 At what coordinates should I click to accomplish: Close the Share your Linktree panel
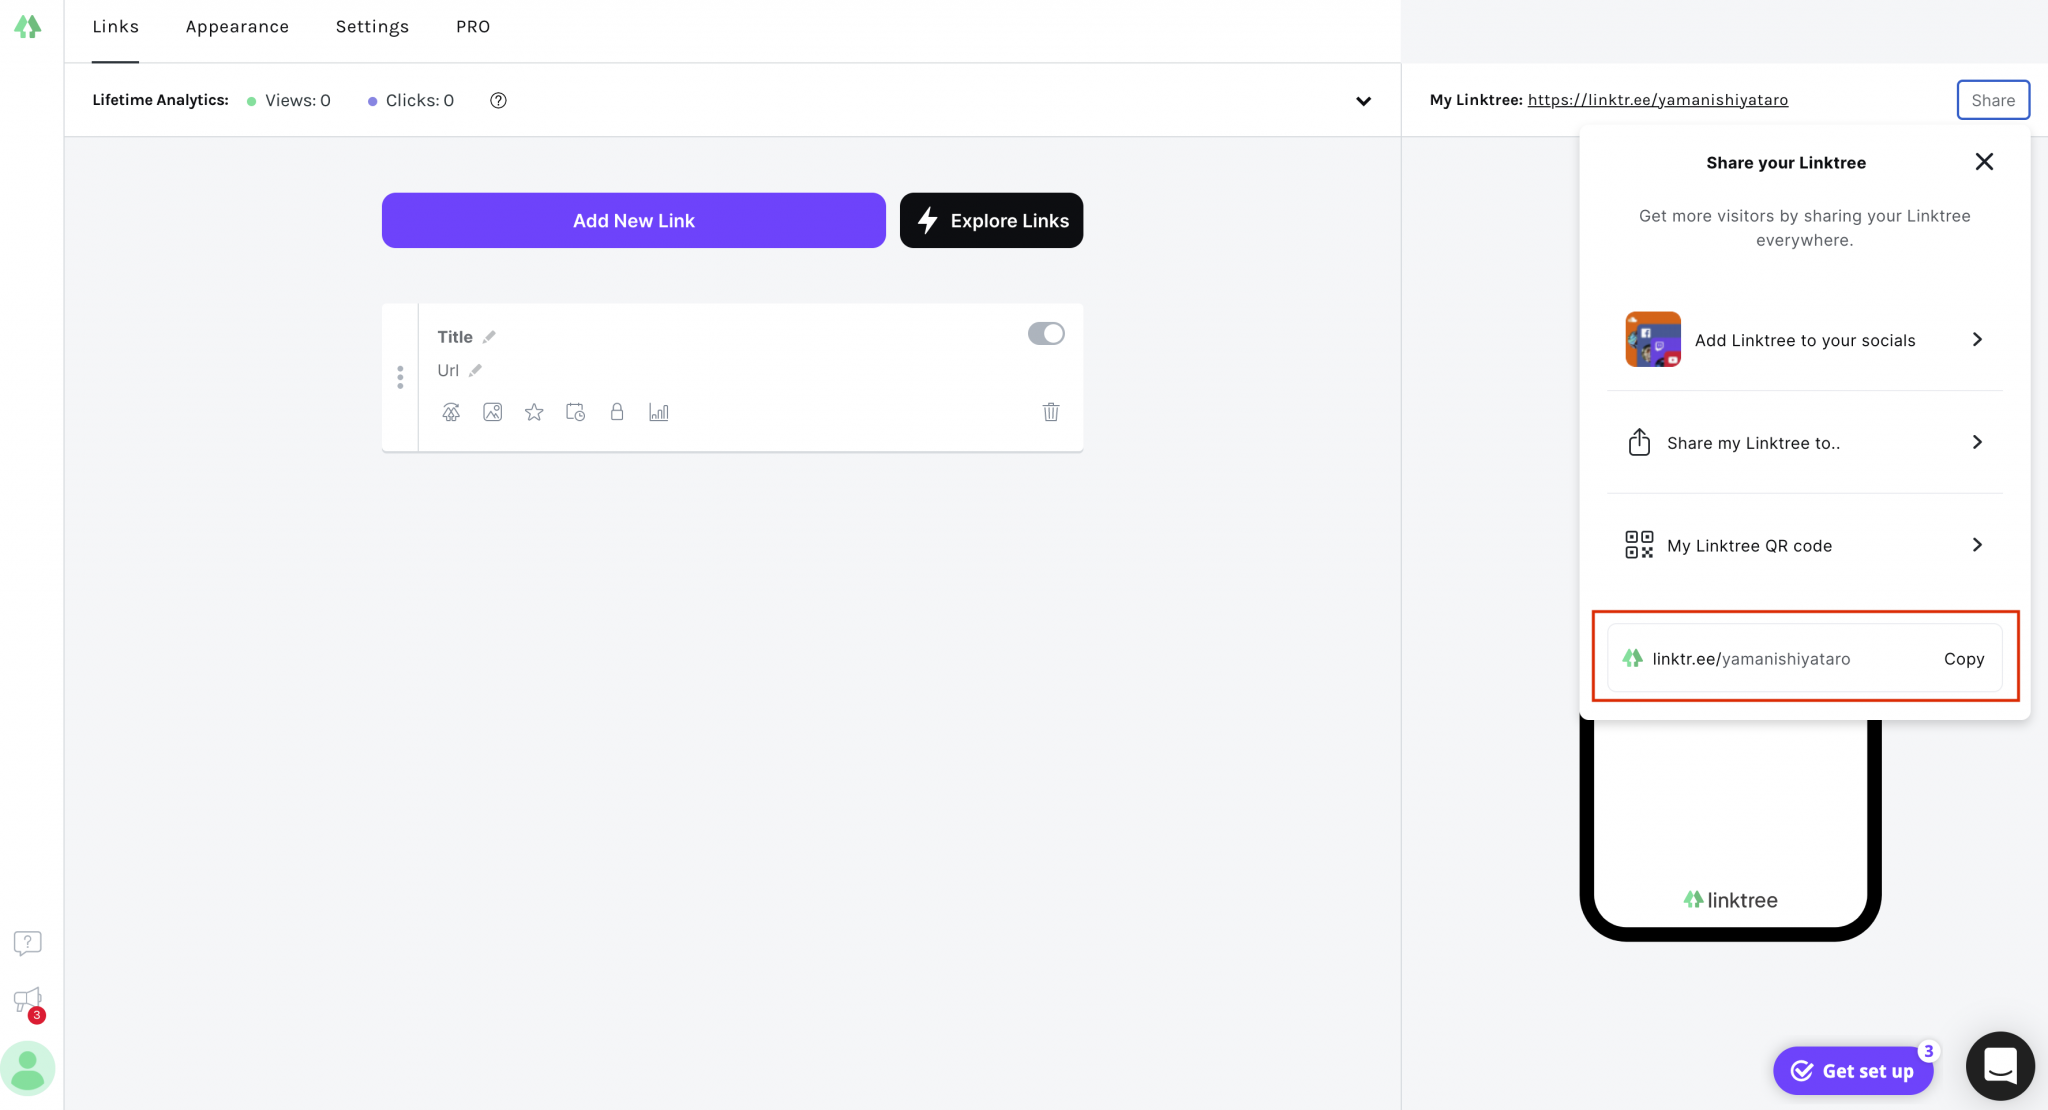[x=1984, y=162]
